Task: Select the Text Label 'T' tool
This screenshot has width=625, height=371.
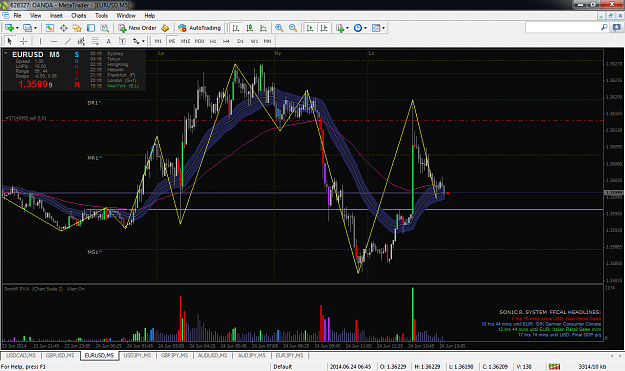Action: coord(122,41)
